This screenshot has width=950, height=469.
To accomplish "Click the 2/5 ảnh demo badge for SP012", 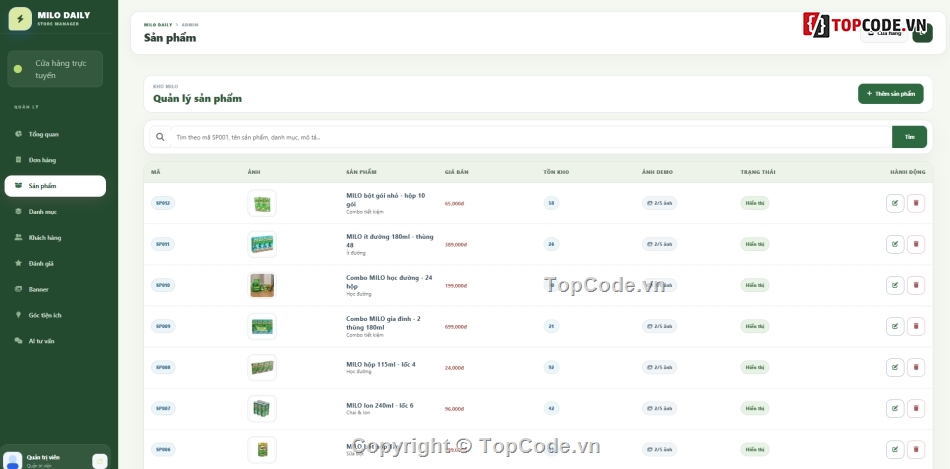I will 659,203.
